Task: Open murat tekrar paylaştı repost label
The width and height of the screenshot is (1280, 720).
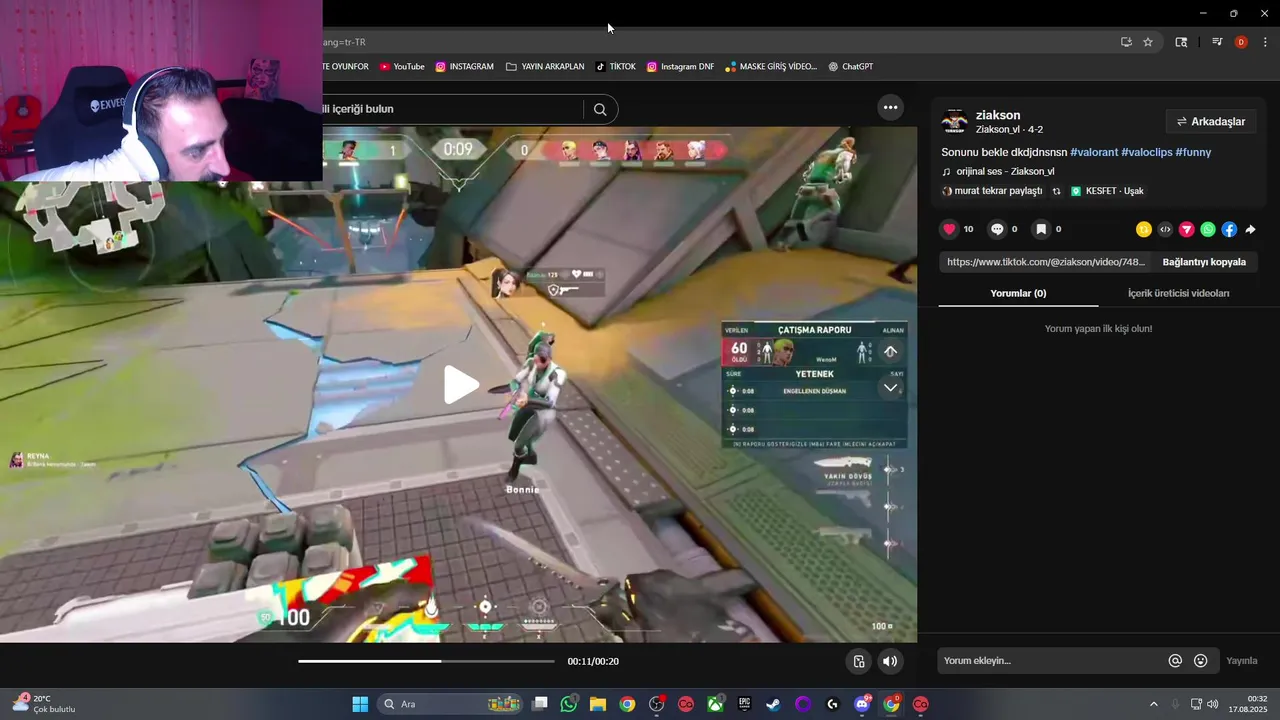Action: point(992,191)
